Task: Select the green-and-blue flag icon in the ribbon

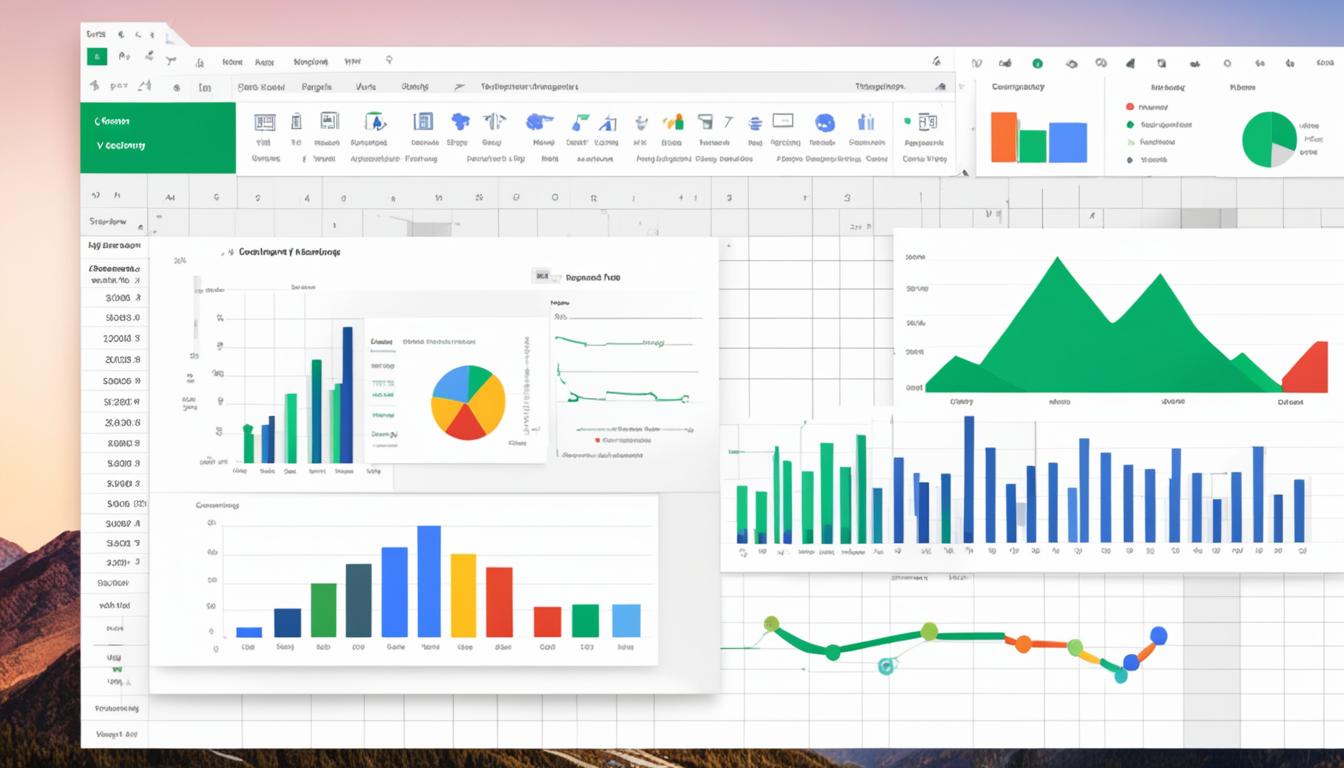Action: pyautogui.click(x=580, y=122)
